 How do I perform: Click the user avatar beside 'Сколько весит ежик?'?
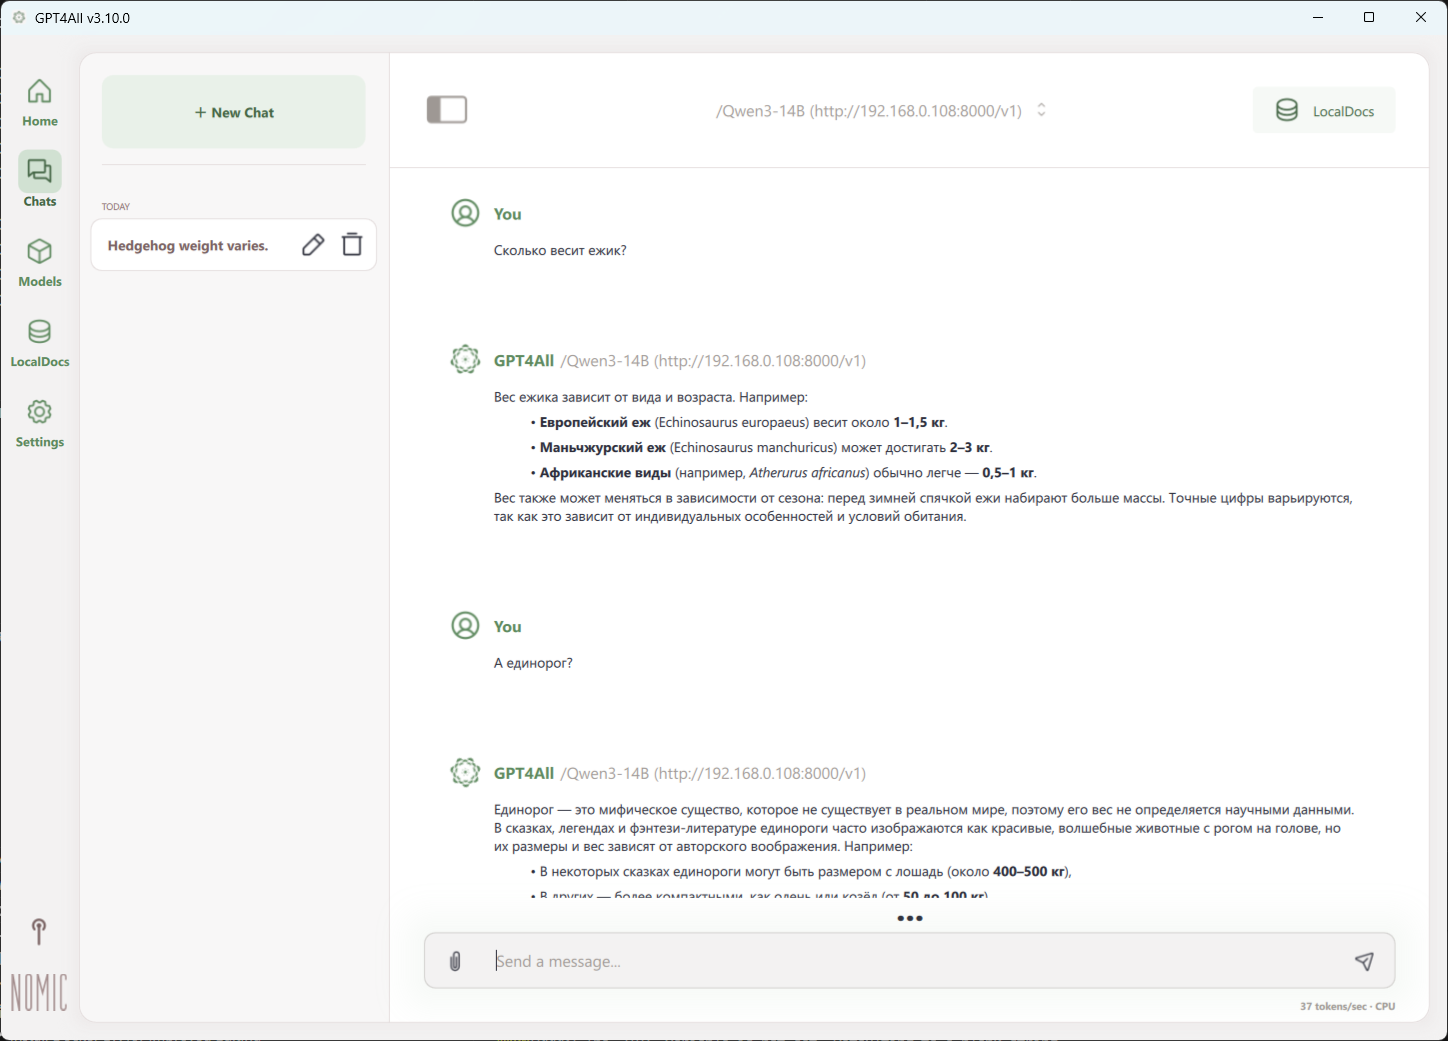pos(465,213)
